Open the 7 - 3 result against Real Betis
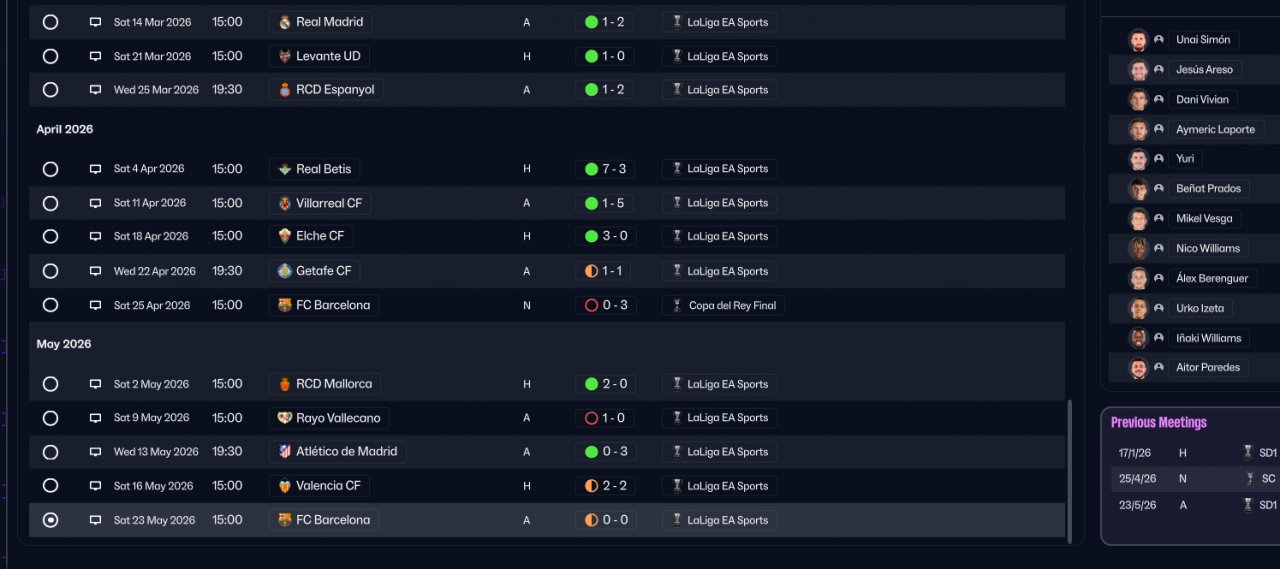The image size is (1280, 569). (605, 169)
